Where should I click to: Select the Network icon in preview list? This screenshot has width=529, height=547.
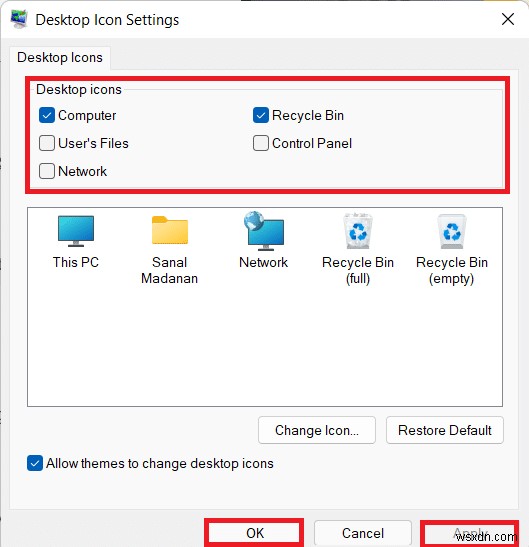[x=264, y=231]
